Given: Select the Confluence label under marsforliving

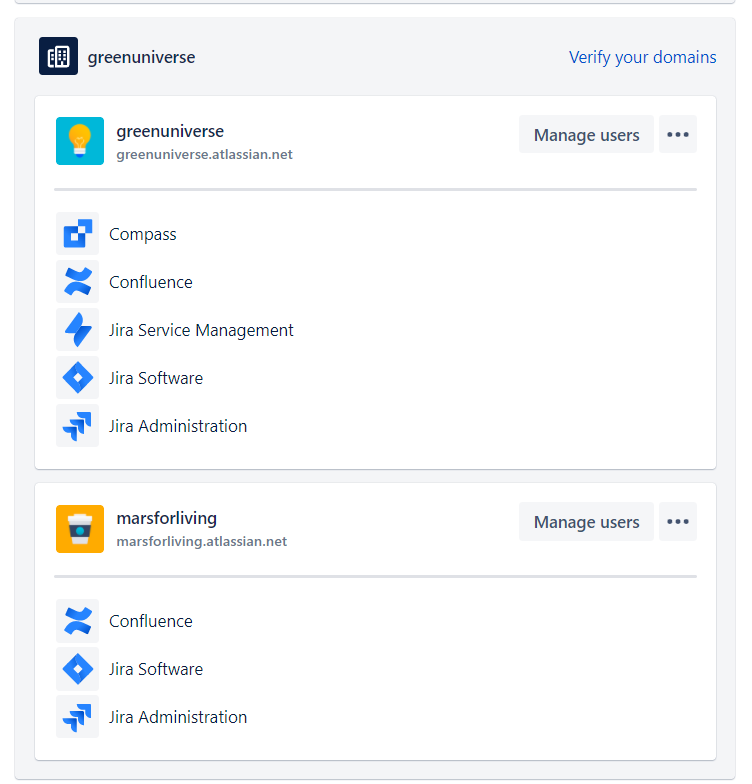Looking at the screenshot, I should [150, 621].
